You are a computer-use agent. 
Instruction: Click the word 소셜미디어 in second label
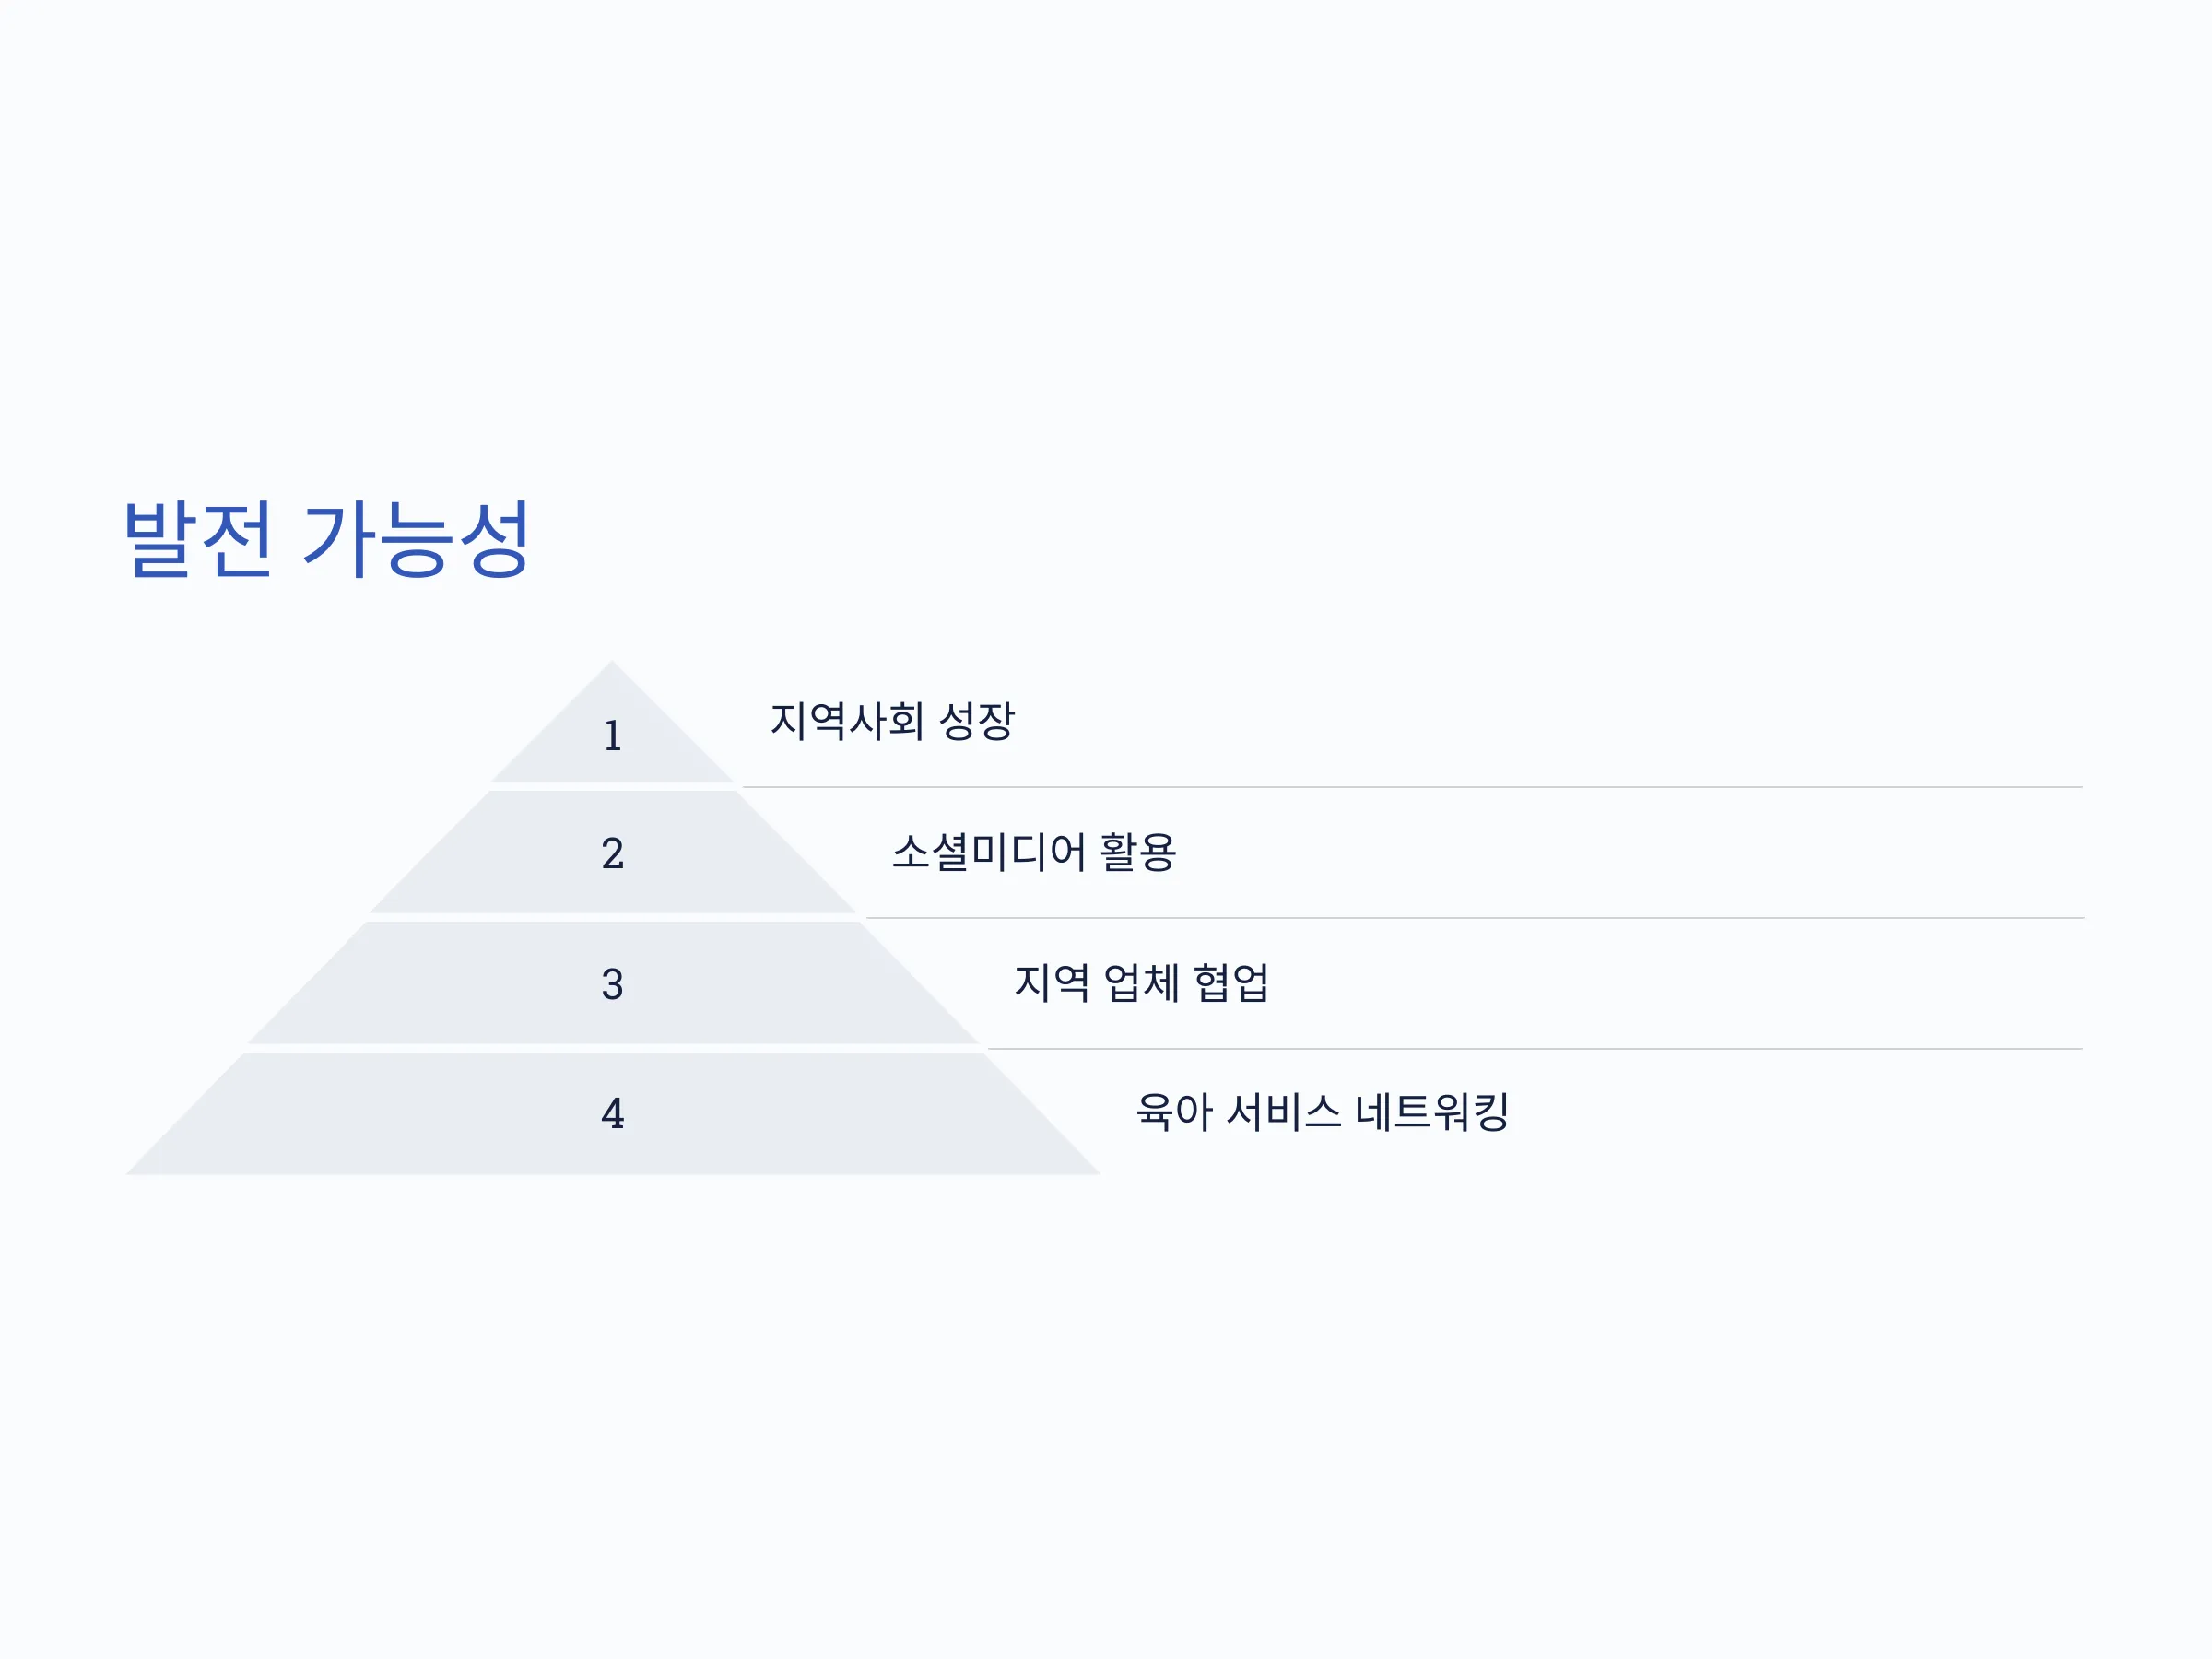(x=989, y=852)
